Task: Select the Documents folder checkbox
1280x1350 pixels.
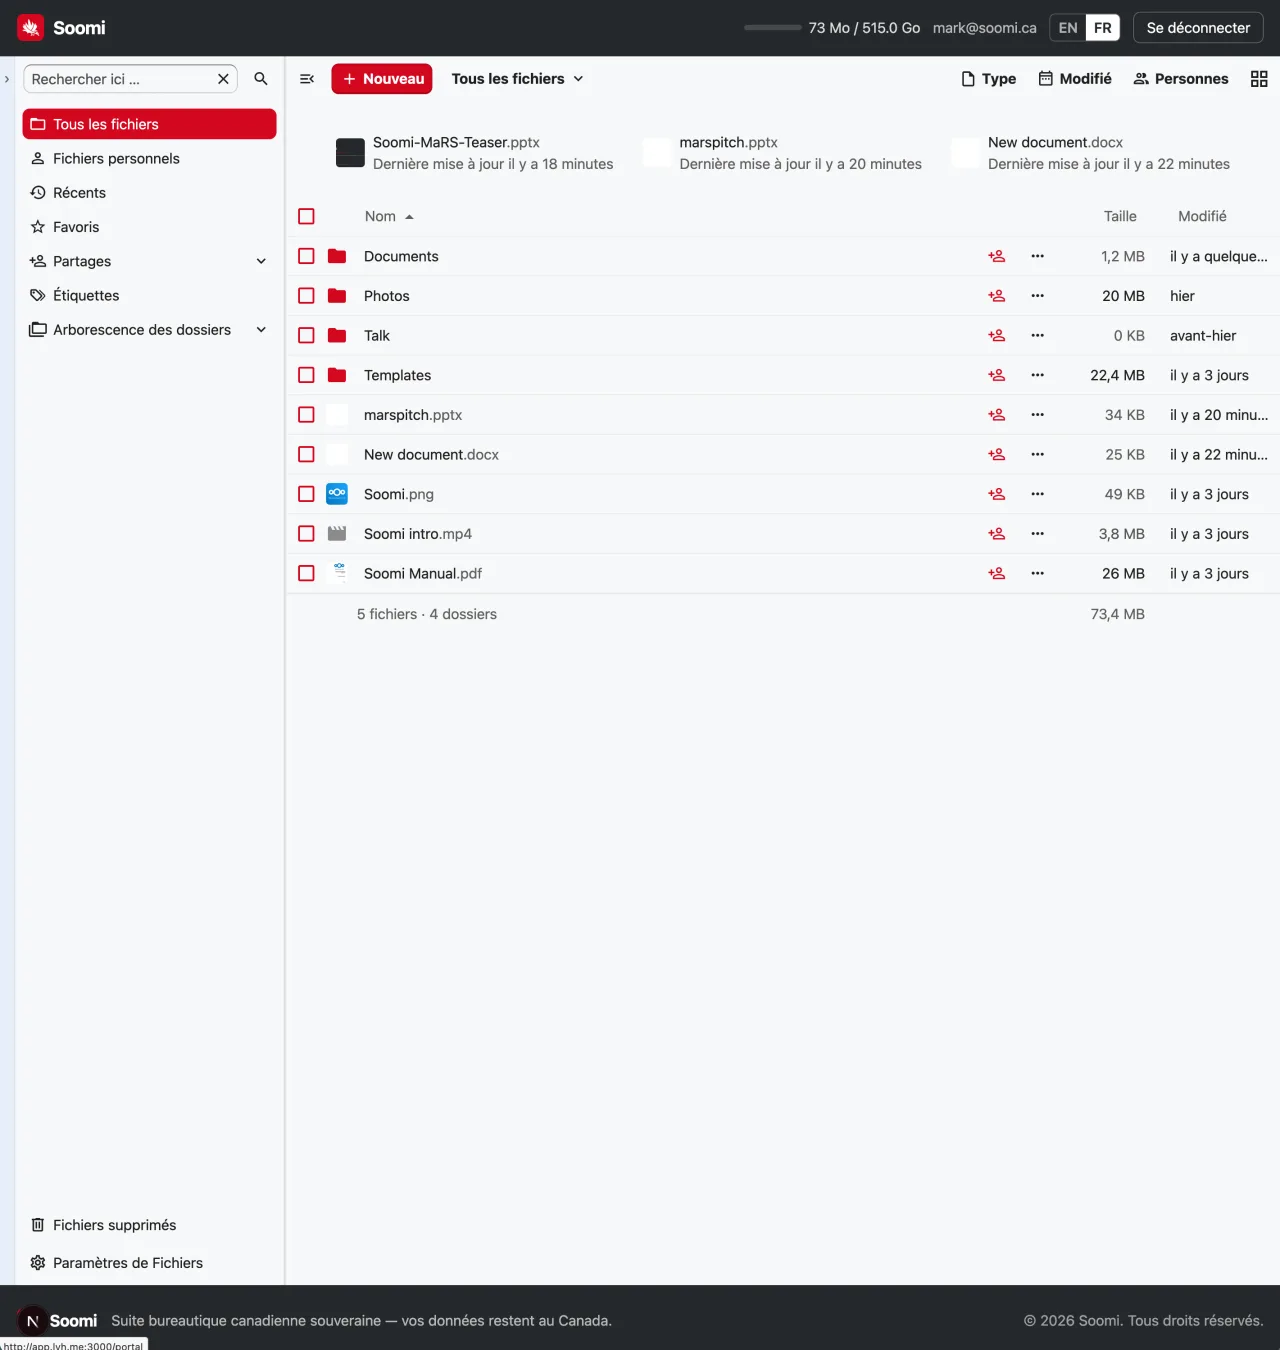Action: 306,256
